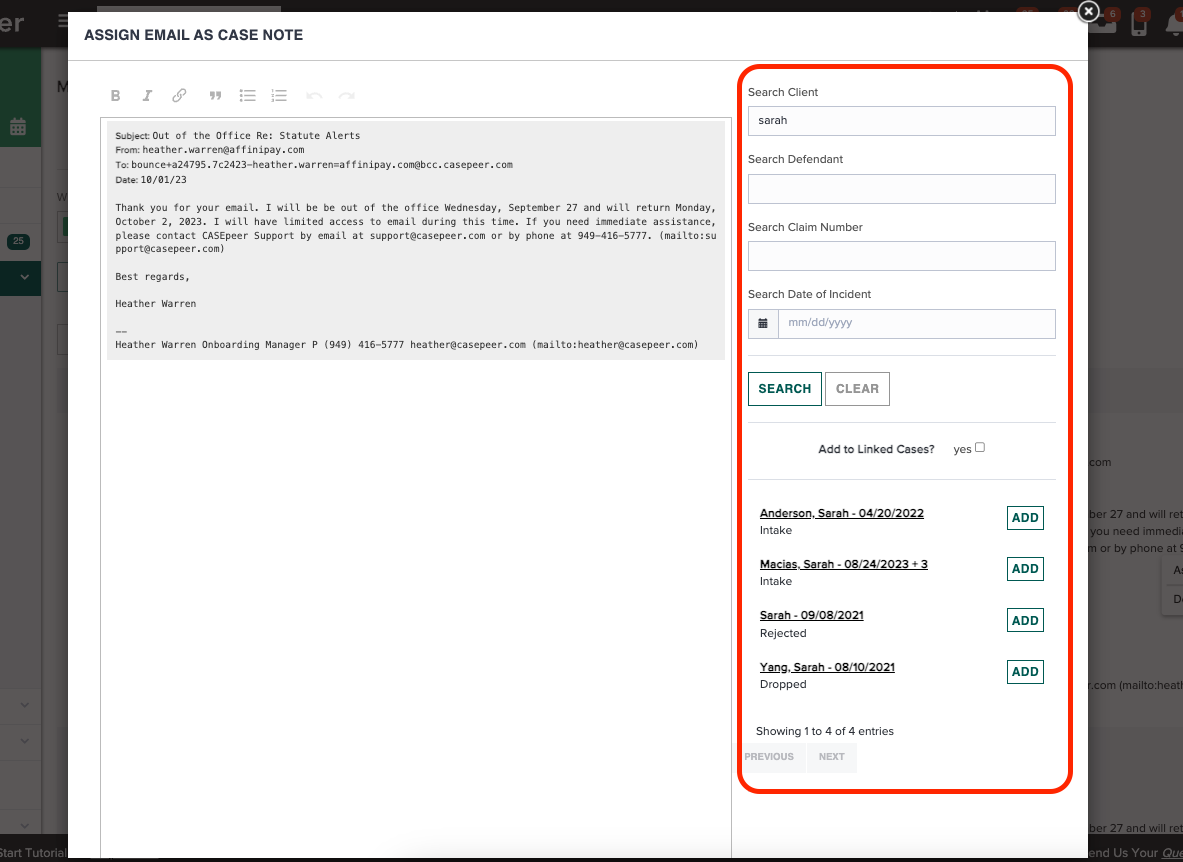
Task: Check the Add to Linked Cases yes box
Action: click(x=979, y=447)
